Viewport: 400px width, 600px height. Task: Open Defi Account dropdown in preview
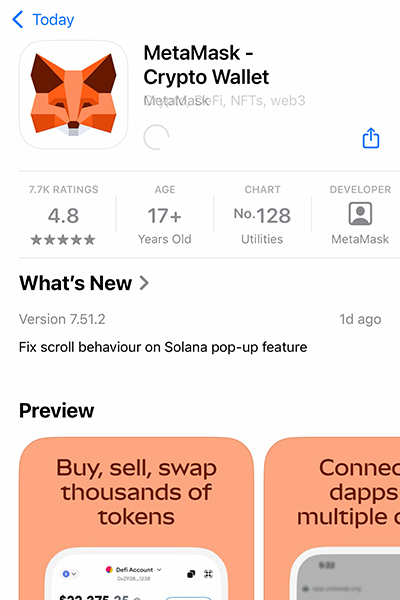pos(134,570)
